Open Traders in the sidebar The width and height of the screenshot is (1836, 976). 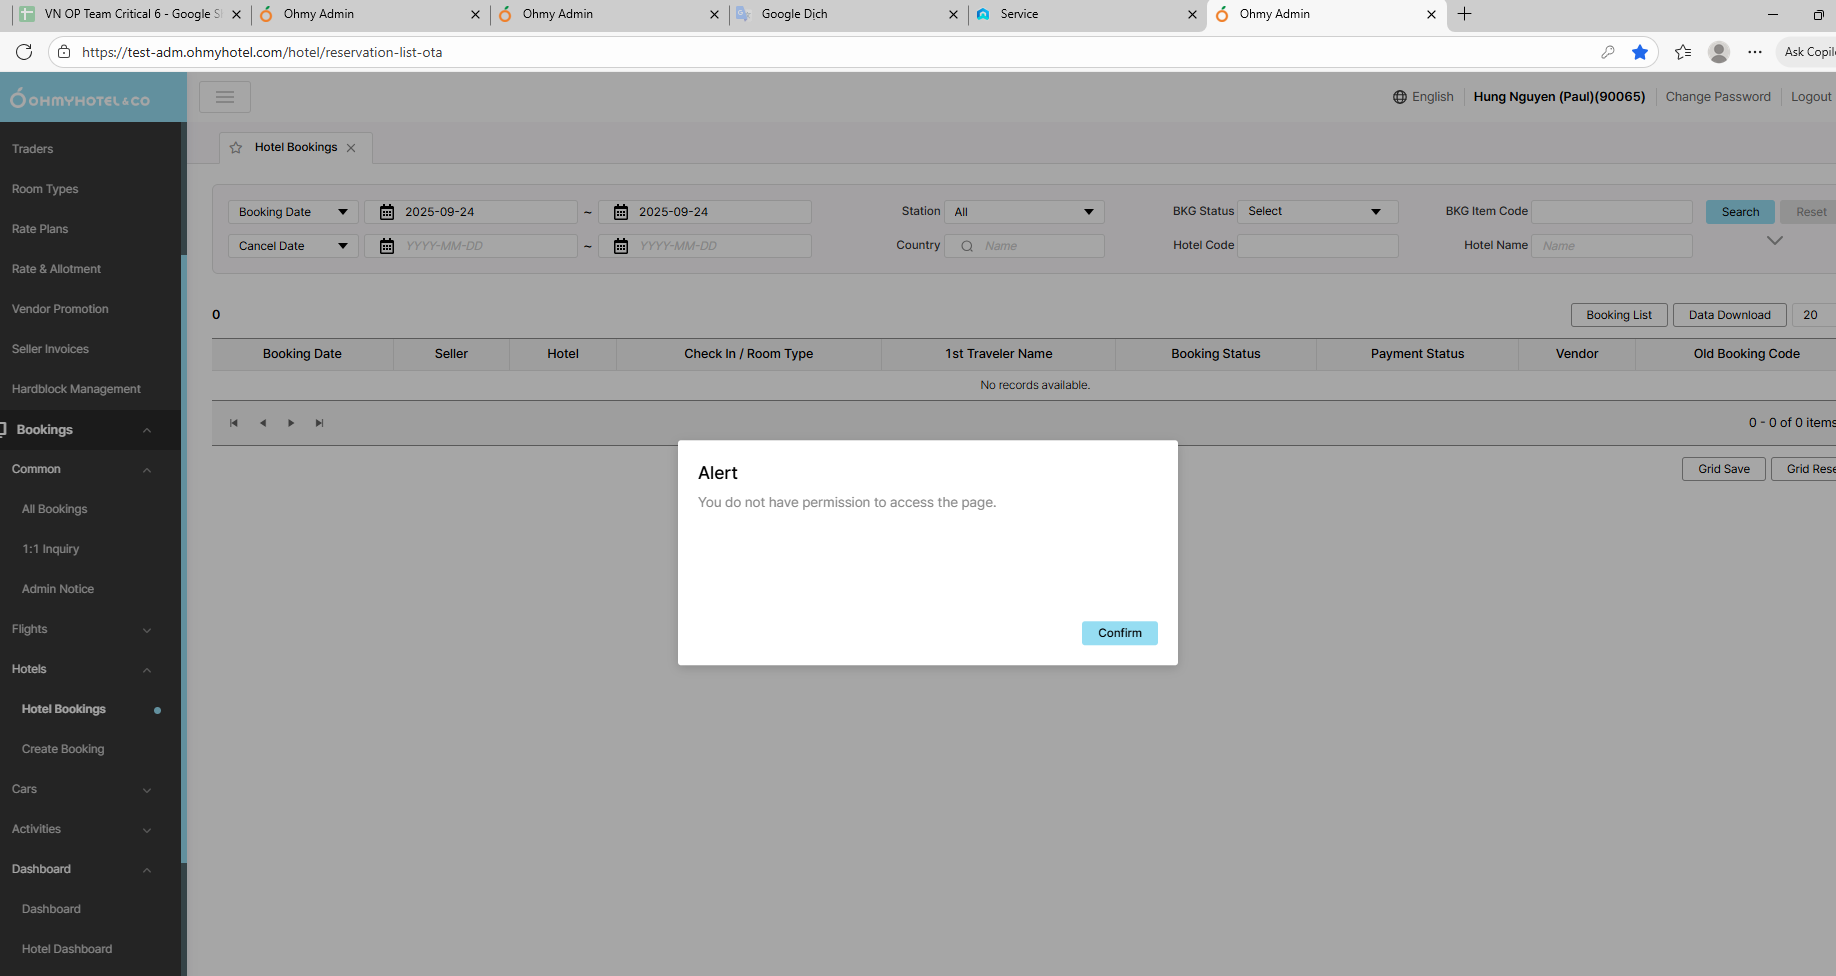[33, 149]
